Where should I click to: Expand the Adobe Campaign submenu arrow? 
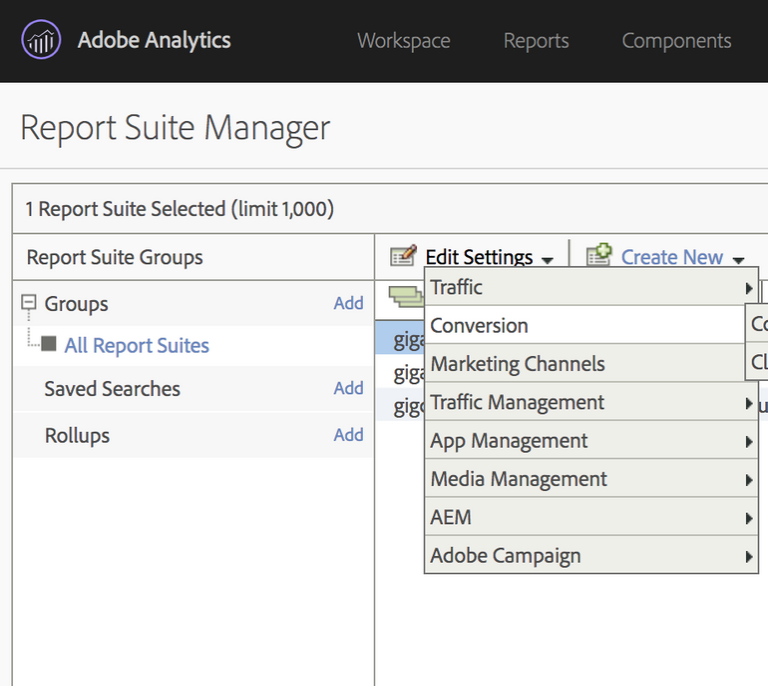(x=748, y=556)
